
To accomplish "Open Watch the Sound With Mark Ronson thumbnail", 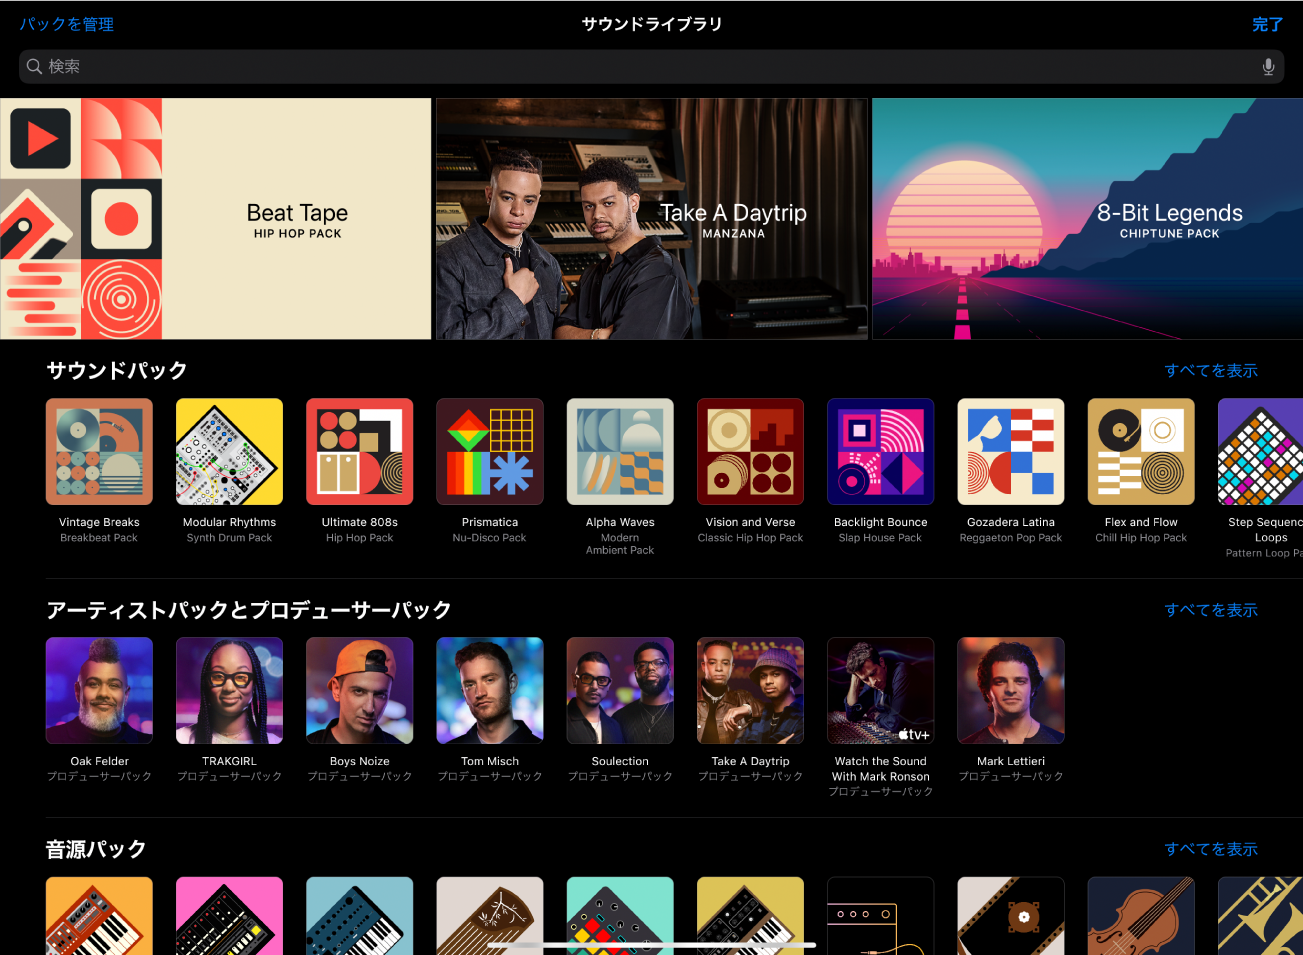I will click(881, 690).
